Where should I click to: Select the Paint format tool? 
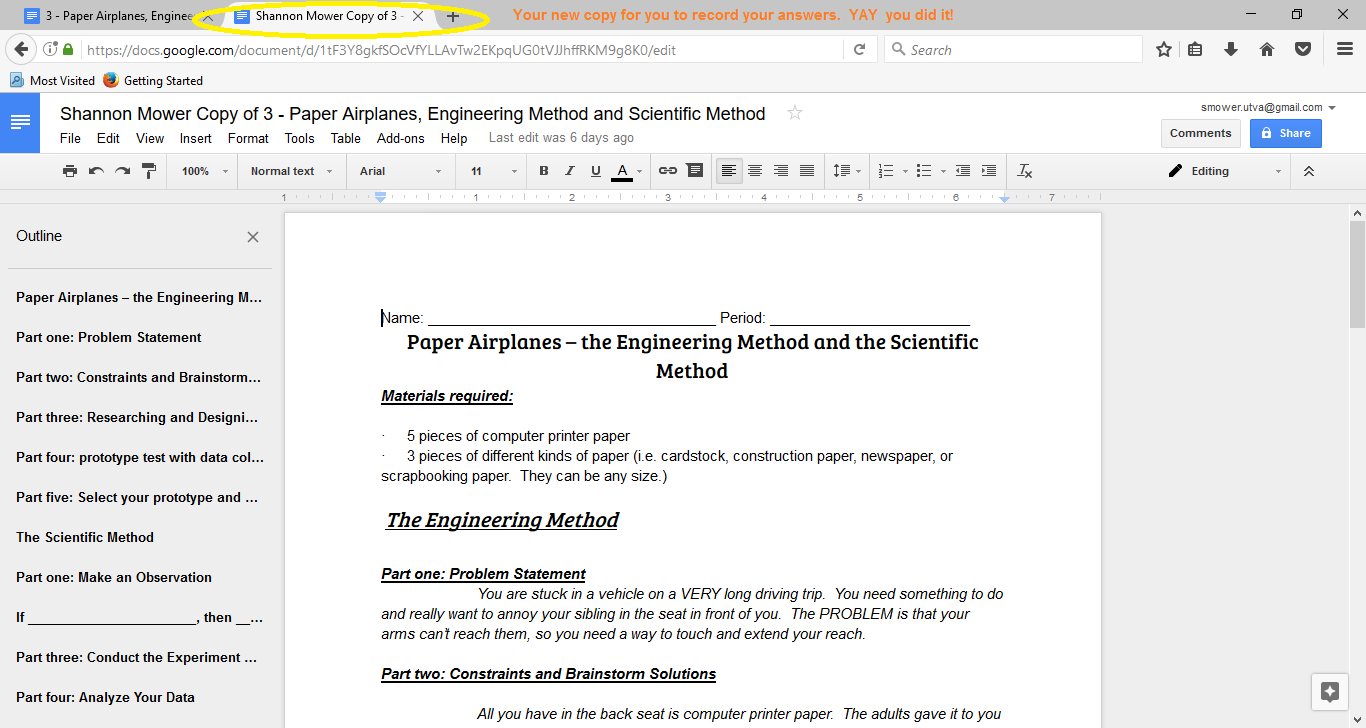[x=147, y=171]
